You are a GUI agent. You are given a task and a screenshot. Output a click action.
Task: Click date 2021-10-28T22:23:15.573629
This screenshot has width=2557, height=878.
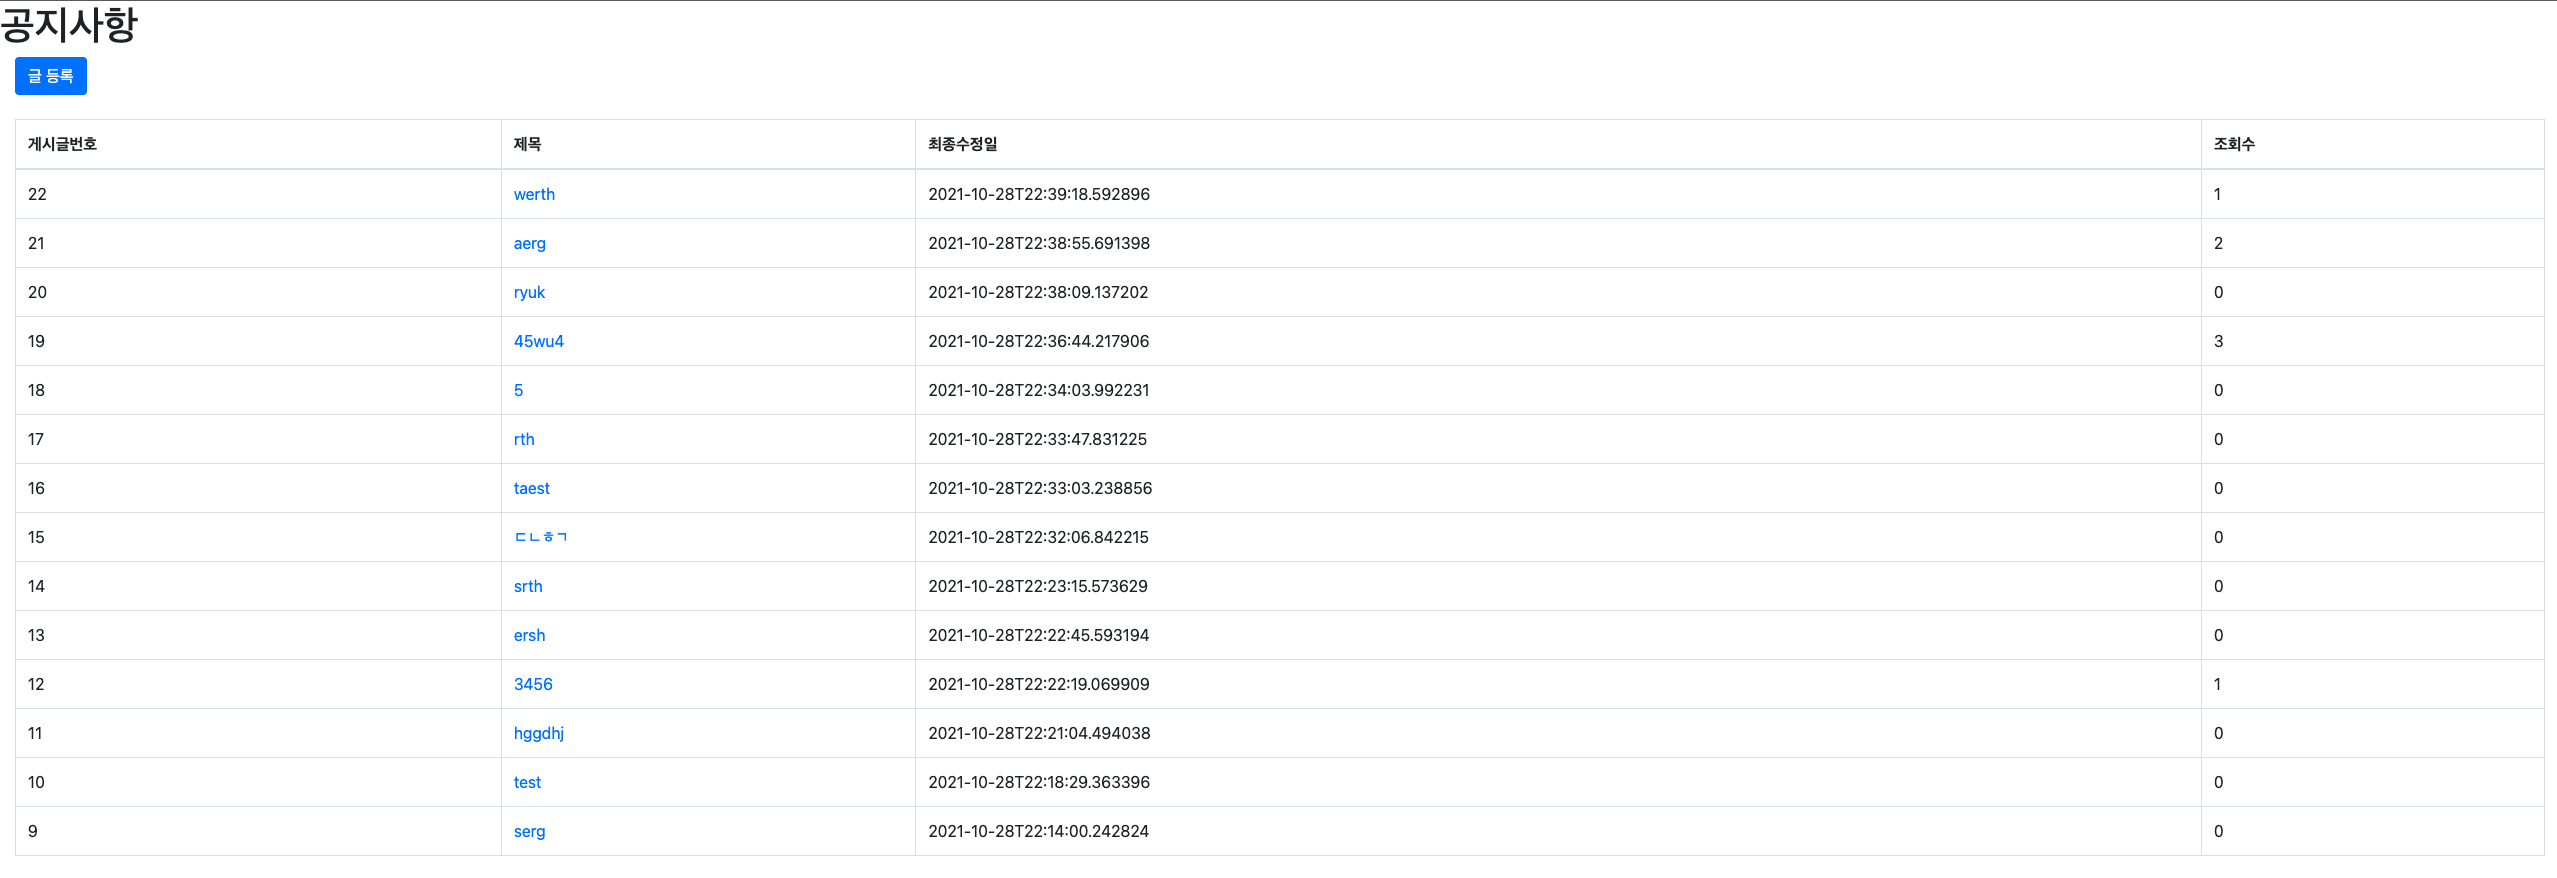[x=1038, y=586]
